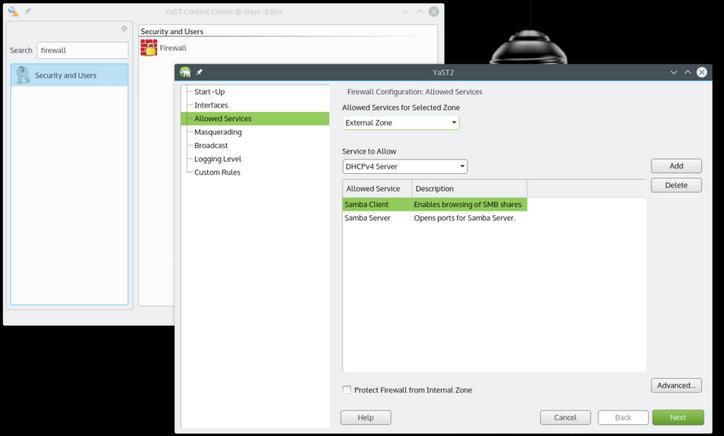Select the Samba Client row
Image resolution: width=724 pixels, height=436 pixels.
[434, 204]
